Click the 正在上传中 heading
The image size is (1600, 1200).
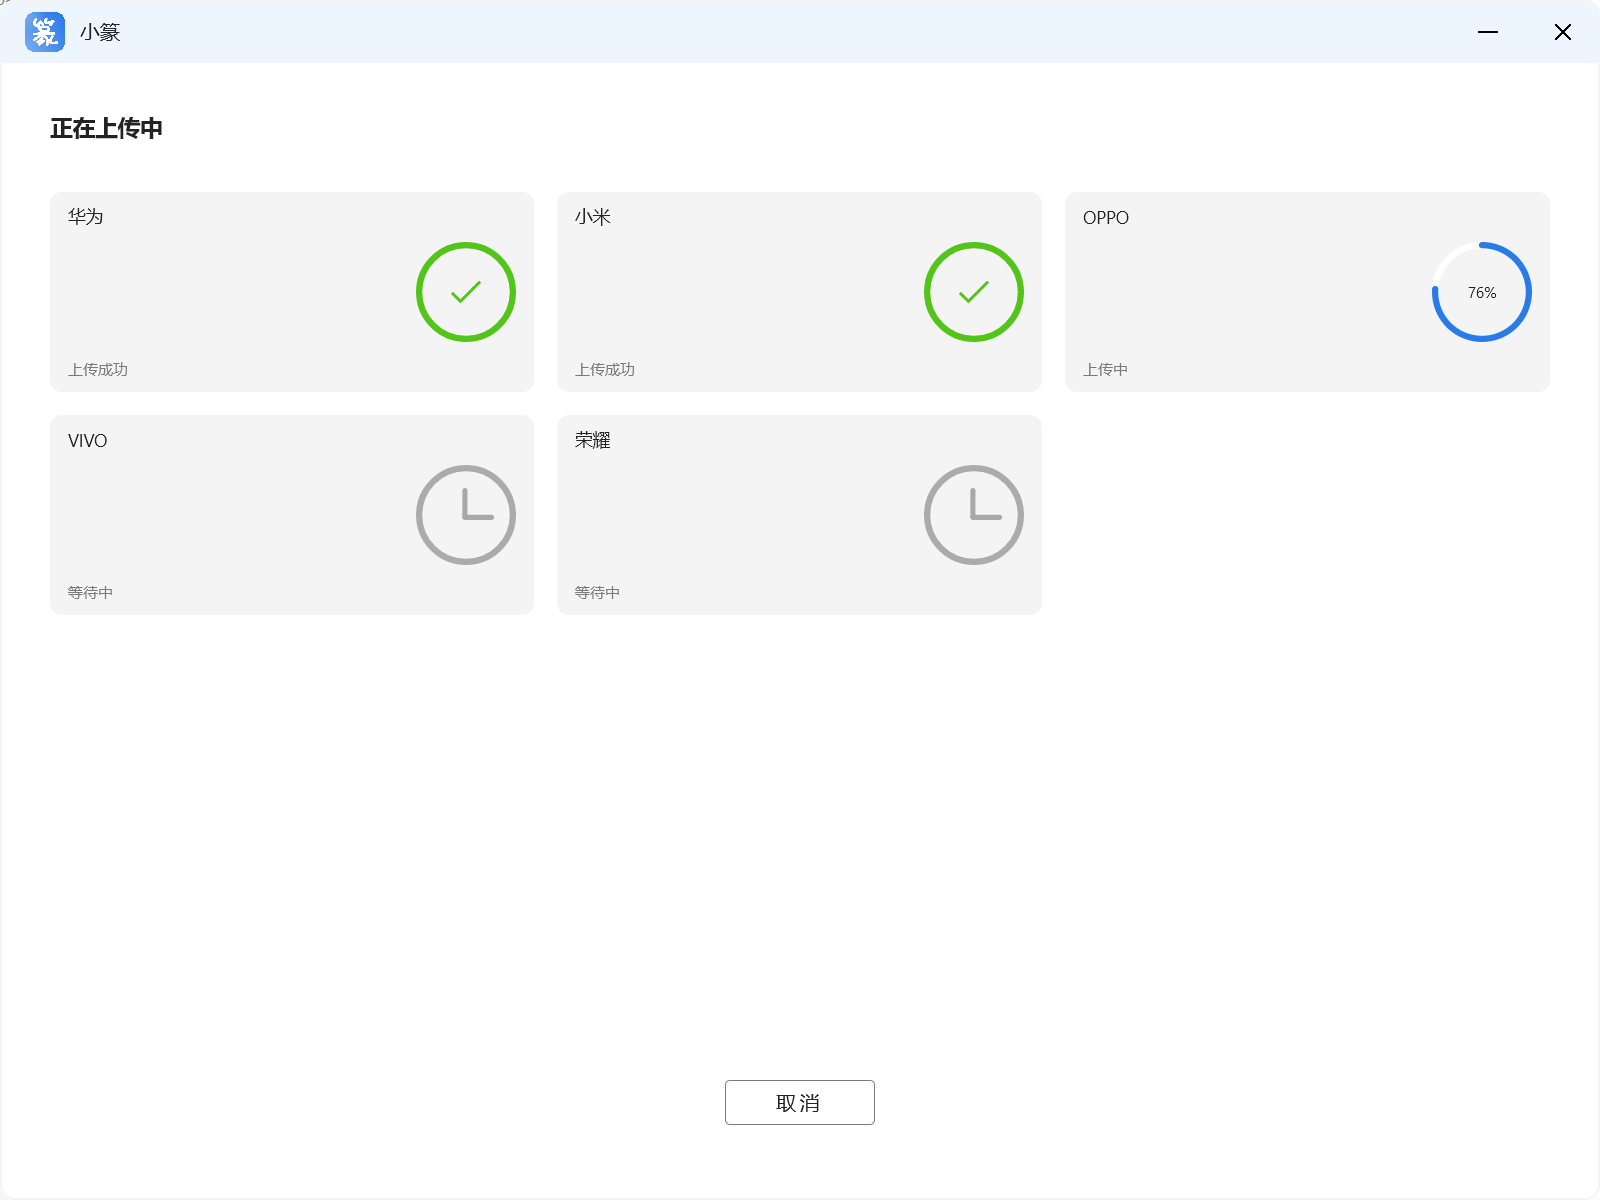107,128
